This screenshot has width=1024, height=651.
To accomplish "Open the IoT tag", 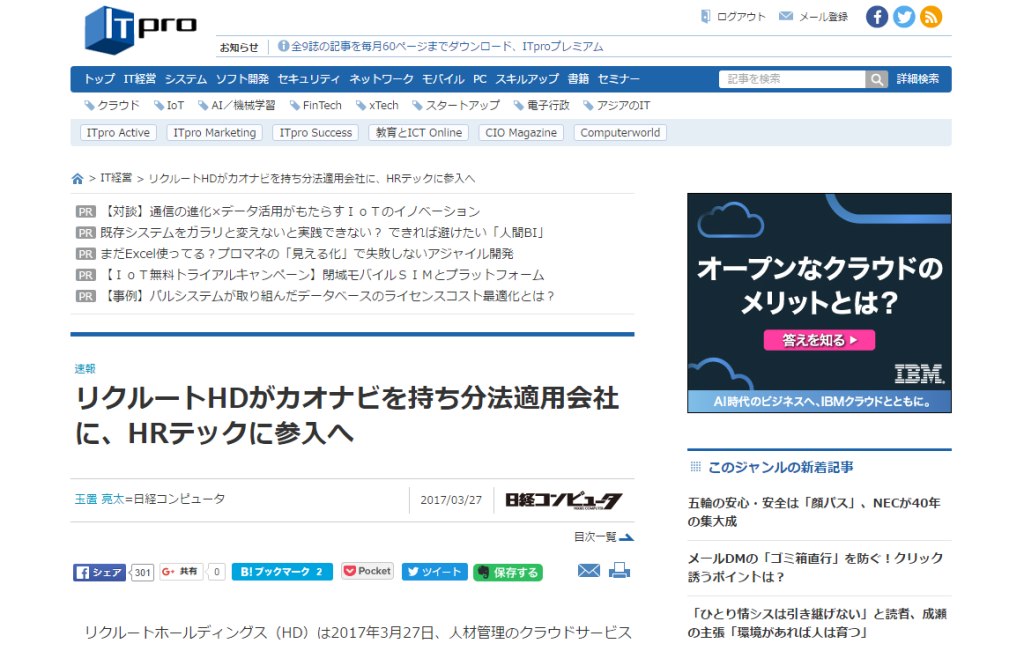I will click(169, 105).
